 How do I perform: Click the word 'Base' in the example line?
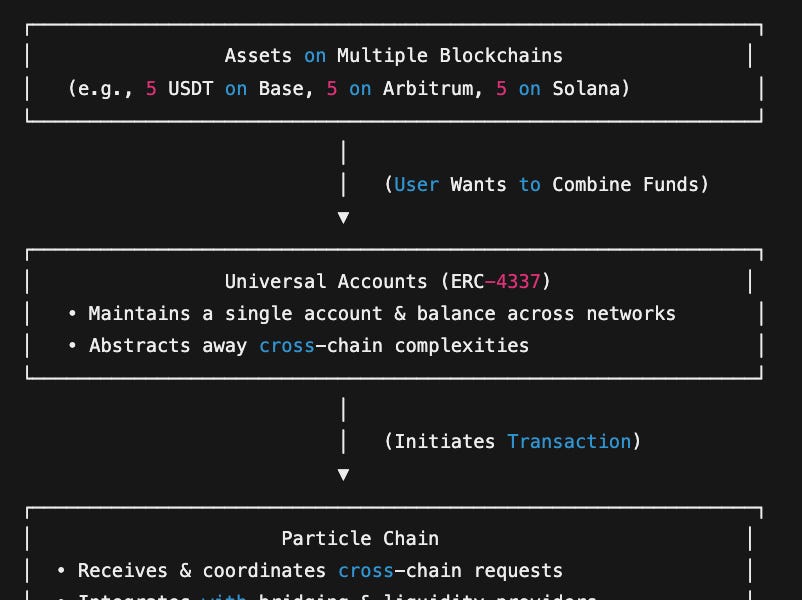281,88
